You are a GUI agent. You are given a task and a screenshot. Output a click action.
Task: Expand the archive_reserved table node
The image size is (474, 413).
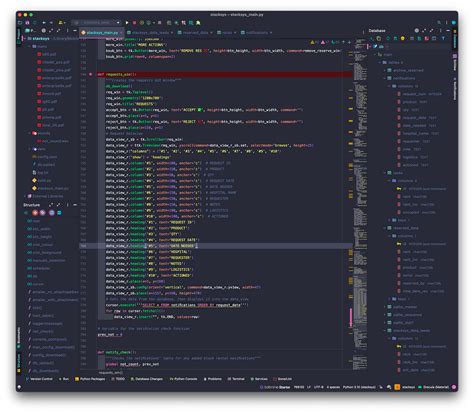tap(385, 70)
